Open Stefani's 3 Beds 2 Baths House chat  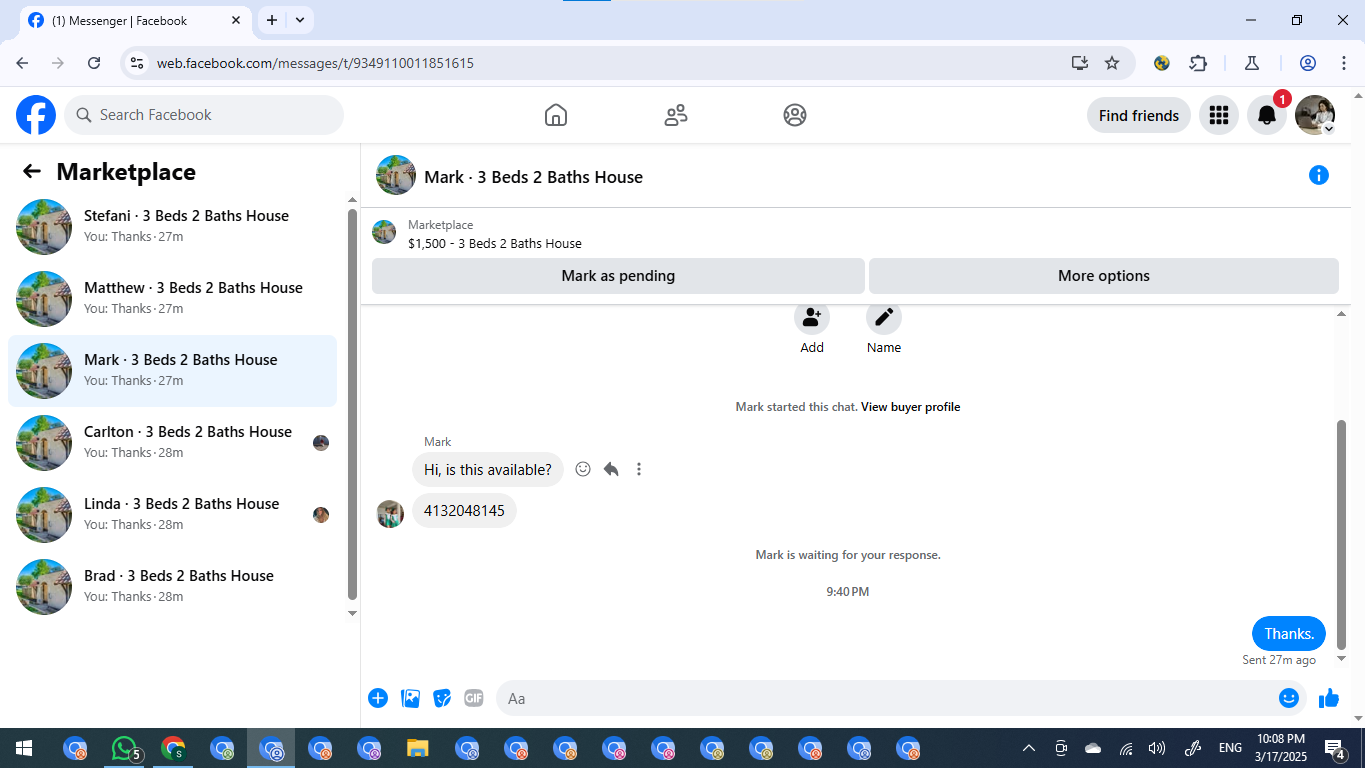[173, 227]
